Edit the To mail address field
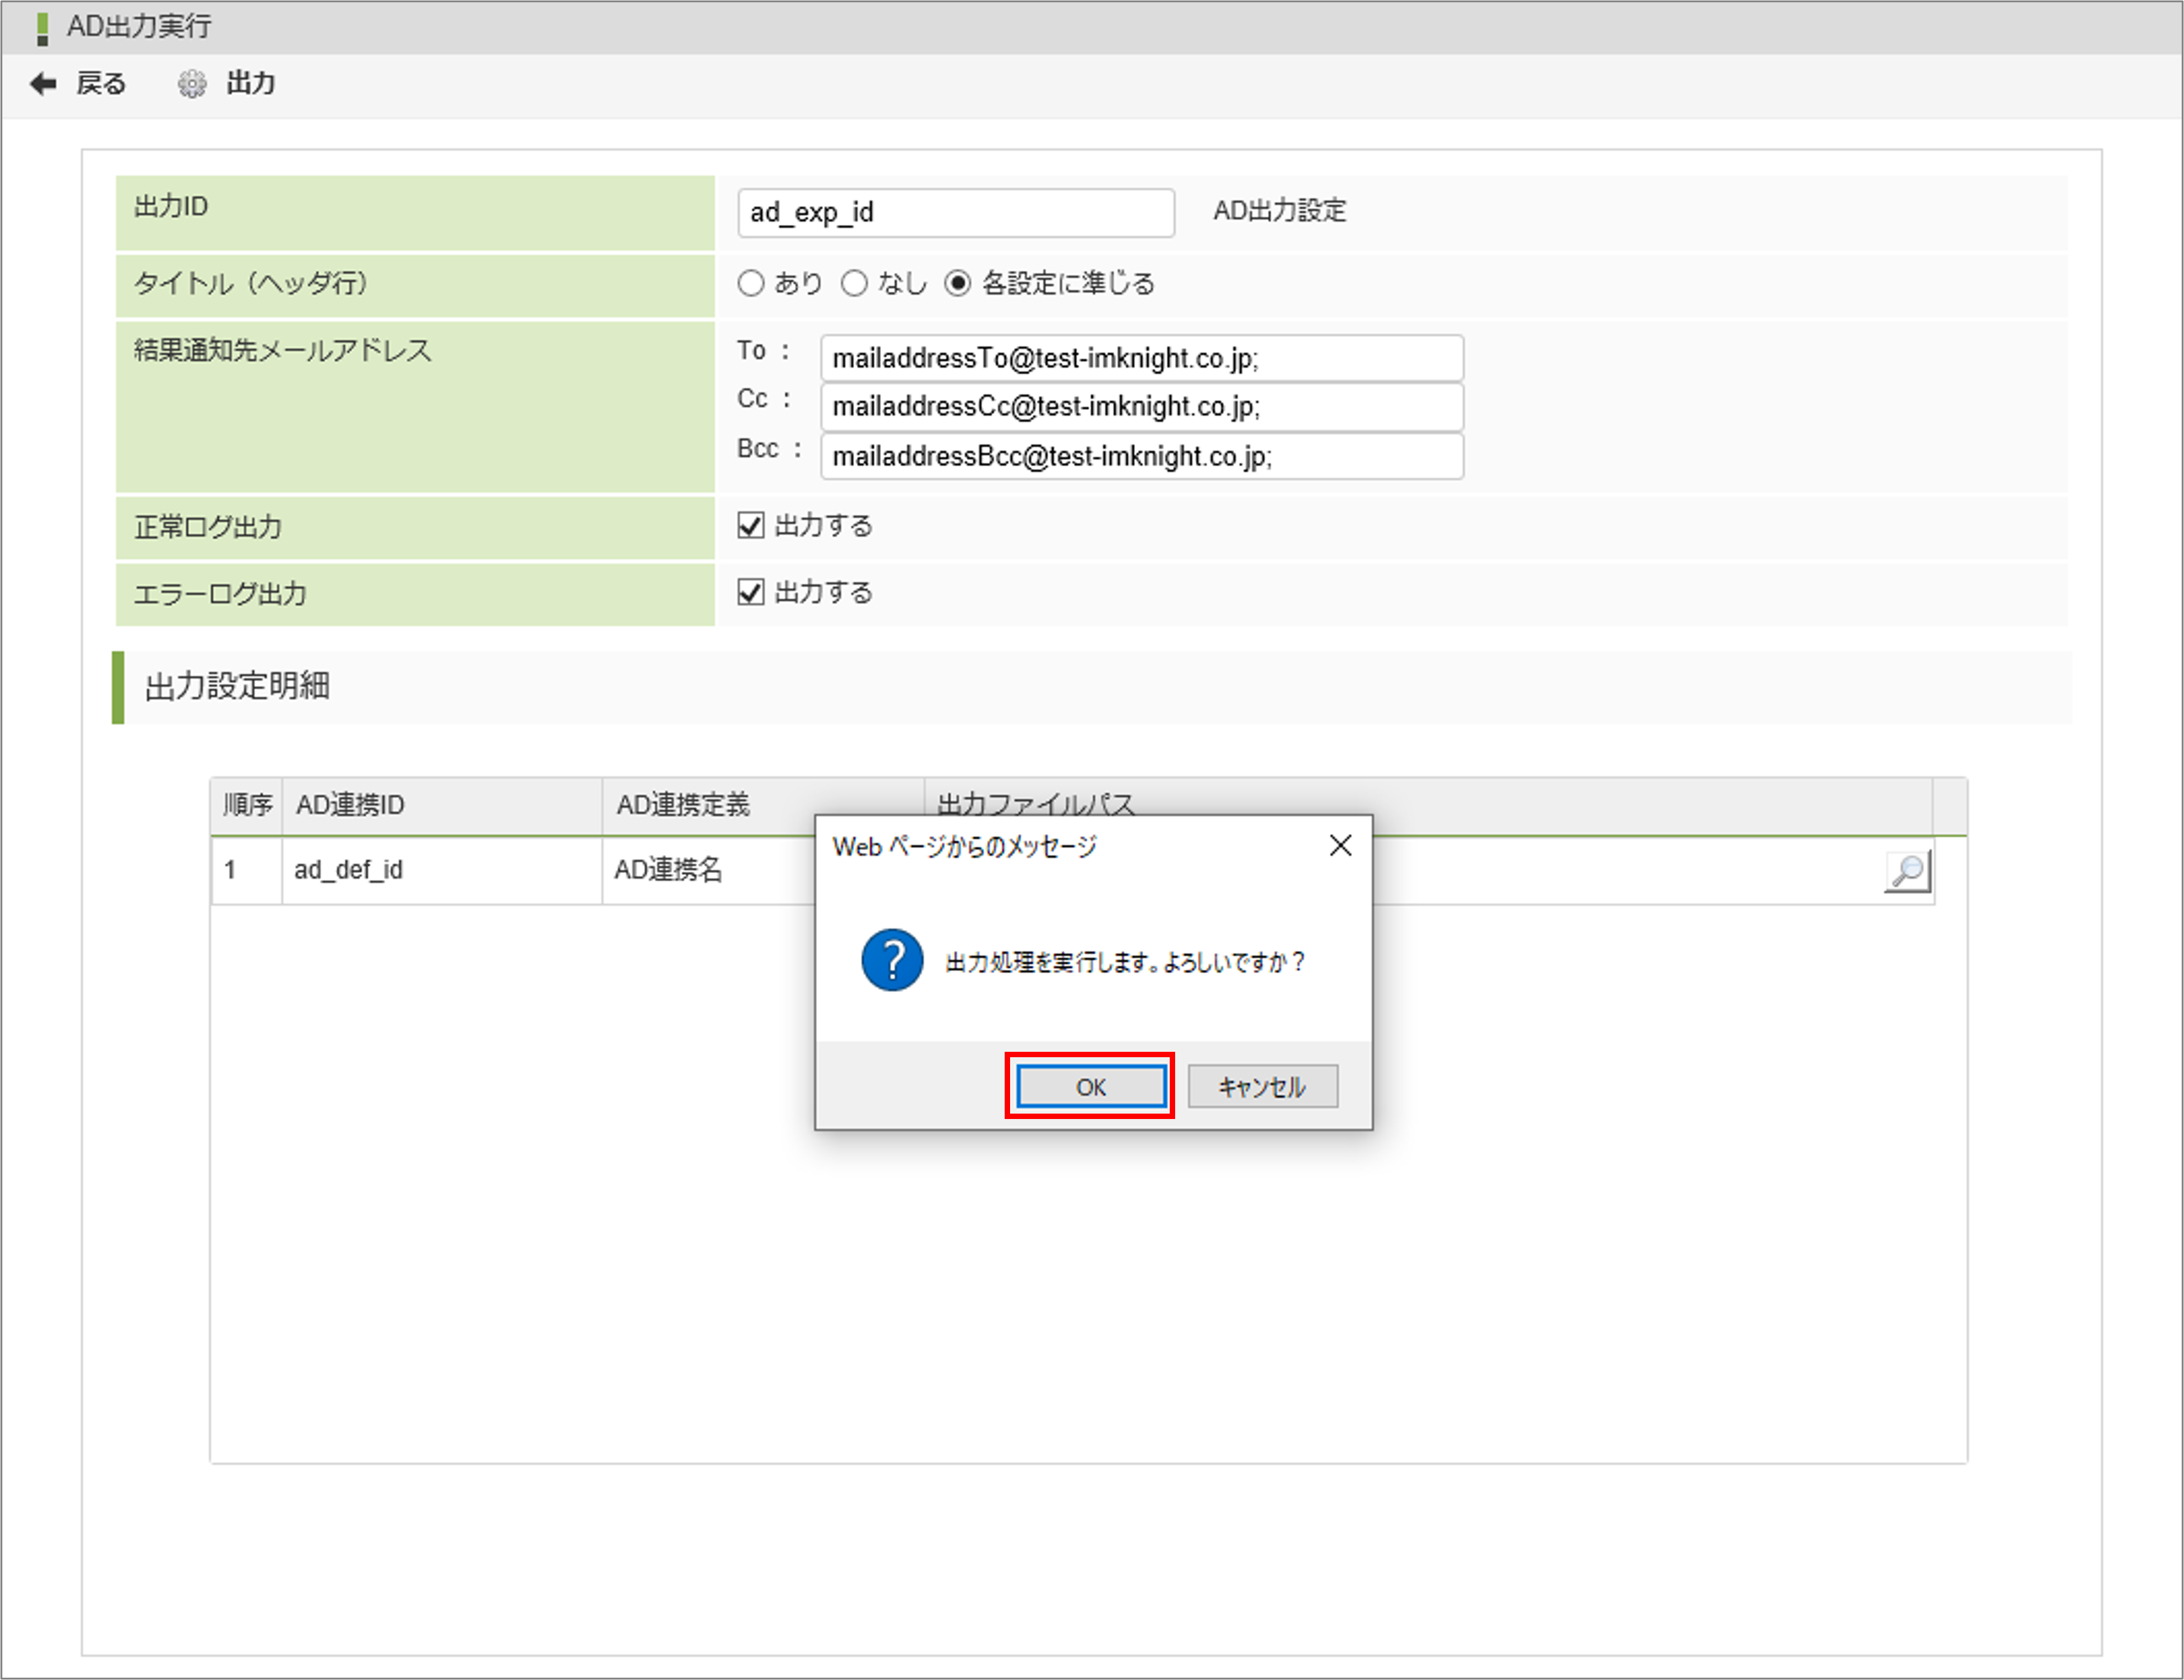2184x1680 pixels. [x=1140, y=358]
